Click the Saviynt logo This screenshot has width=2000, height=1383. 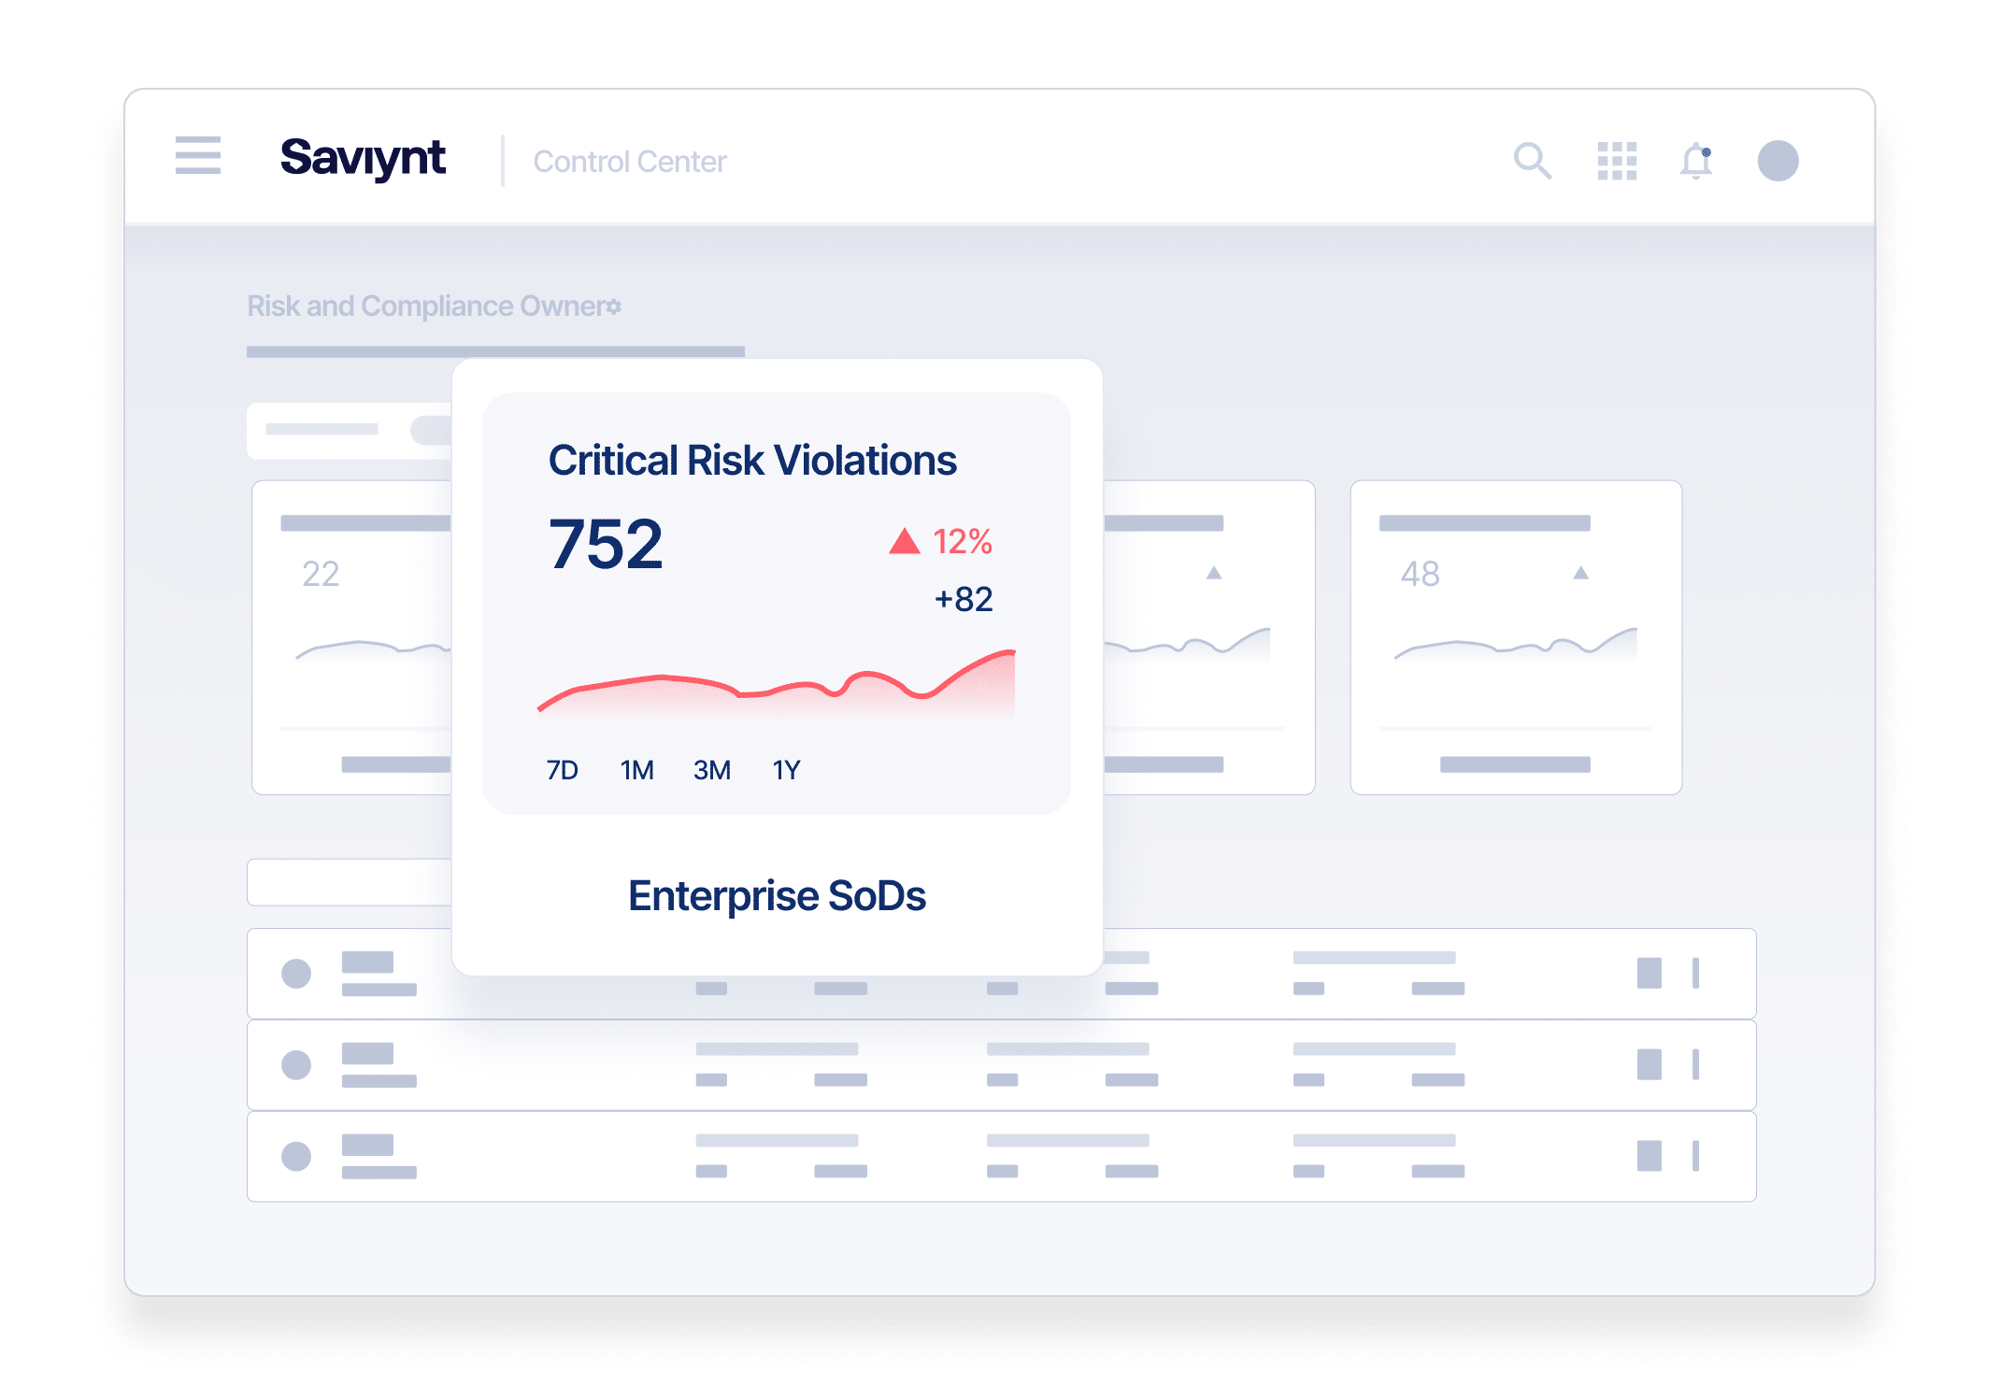(362, 158)
